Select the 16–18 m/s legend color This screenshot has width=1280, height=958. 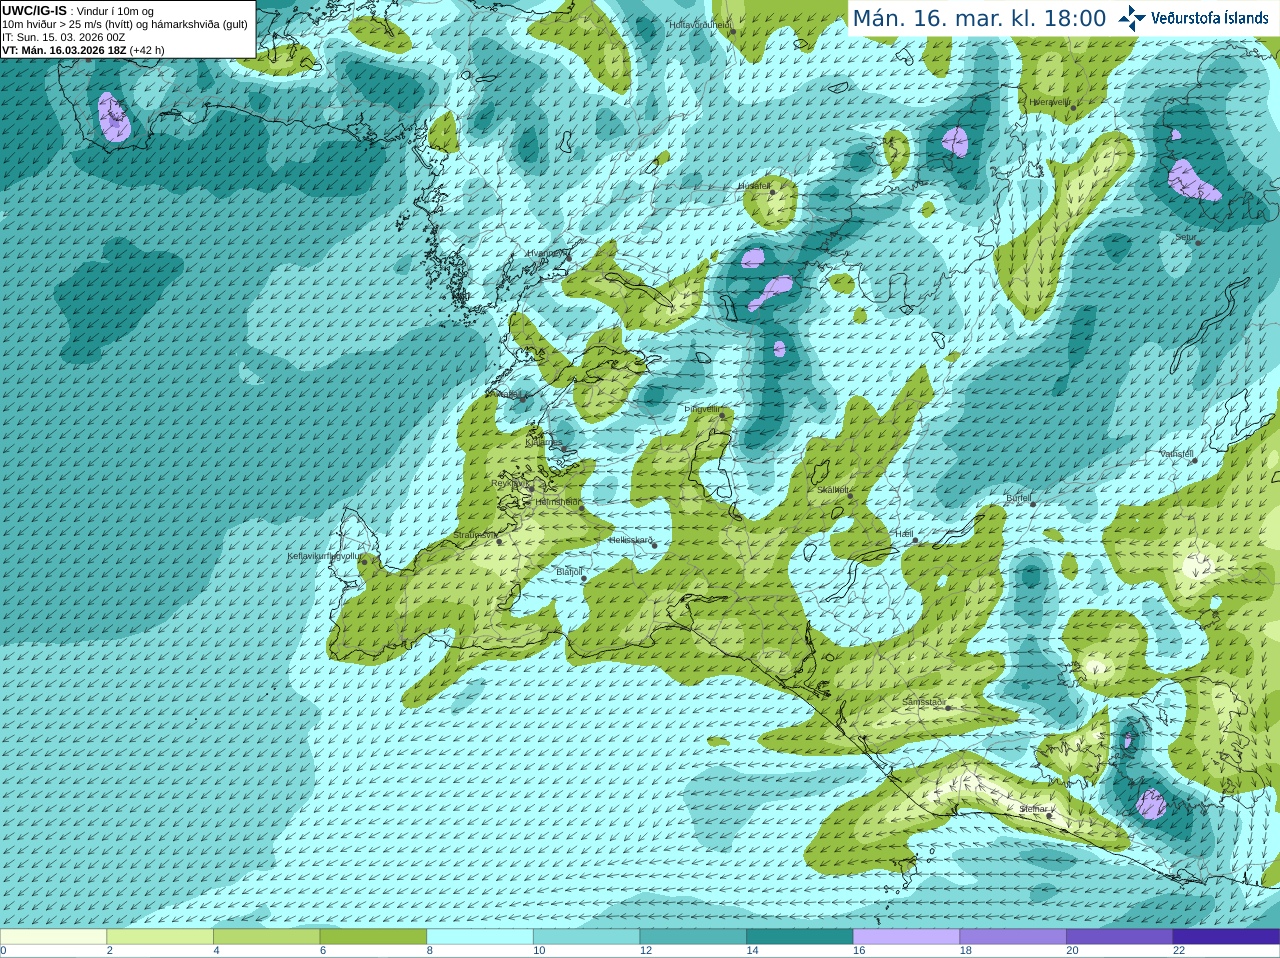[x=906, y=937]
